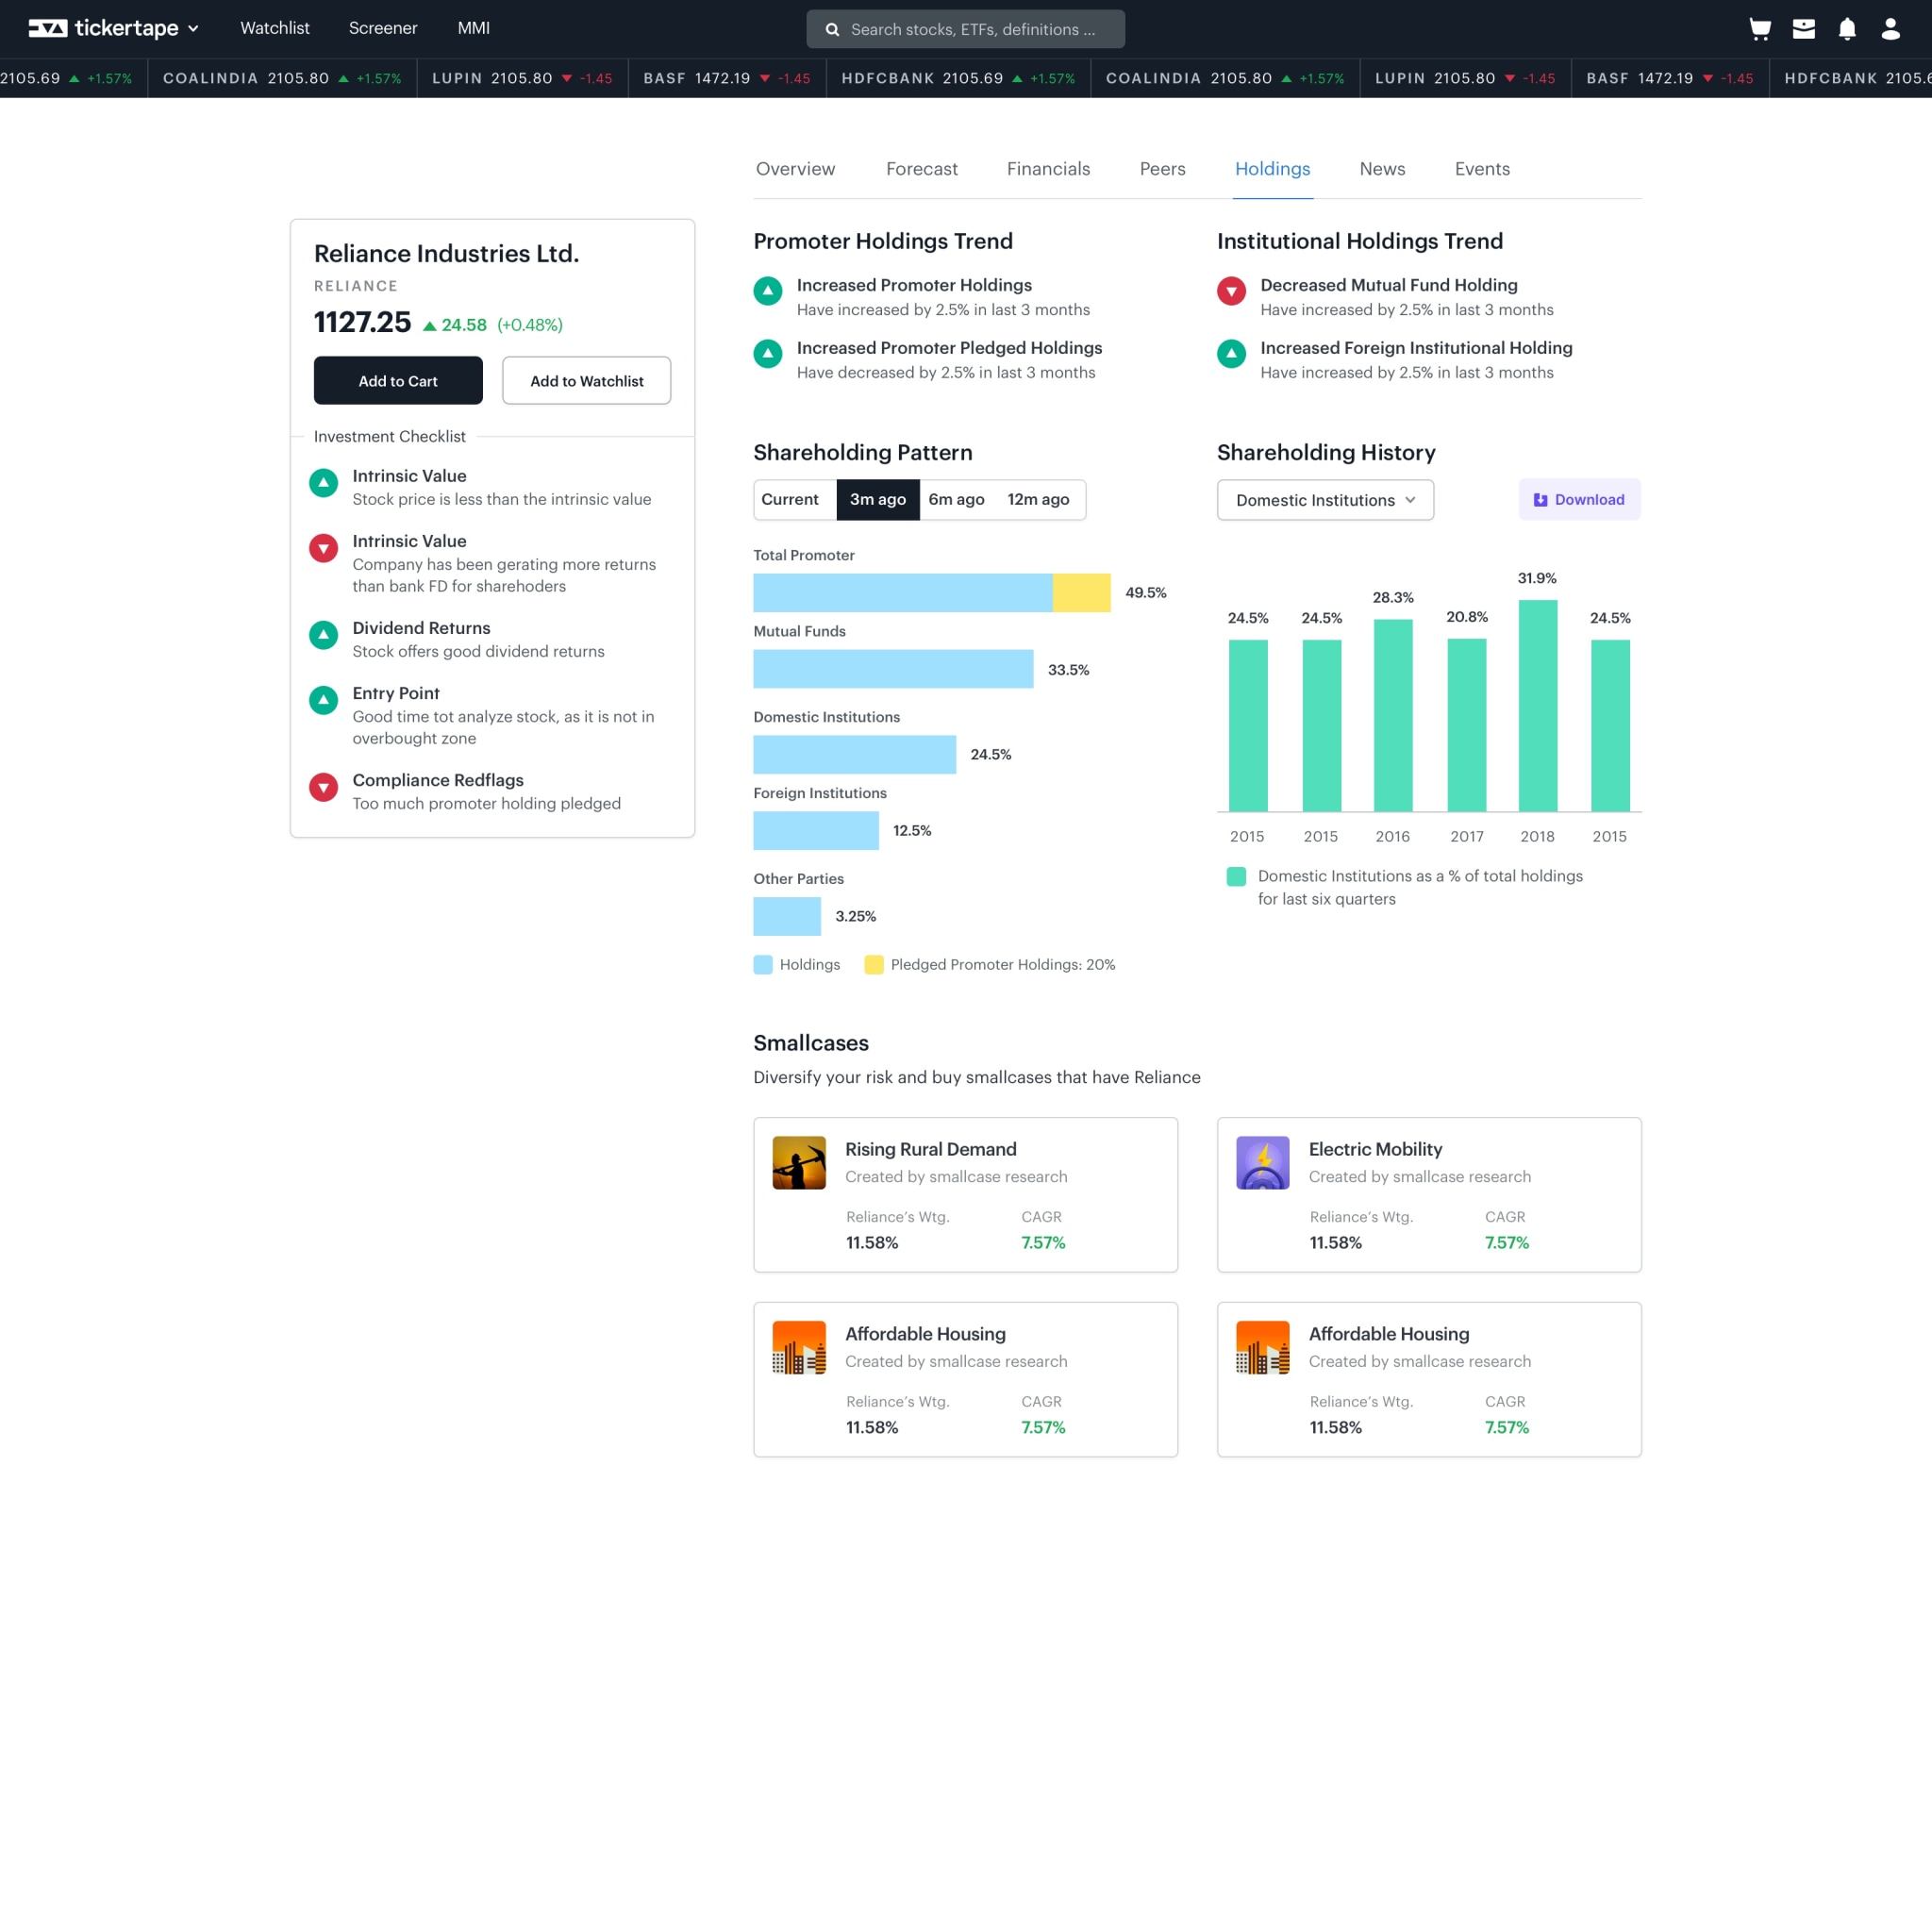
Task: Select 6m ago shareholding period
Action: click(x=956, y=500)
